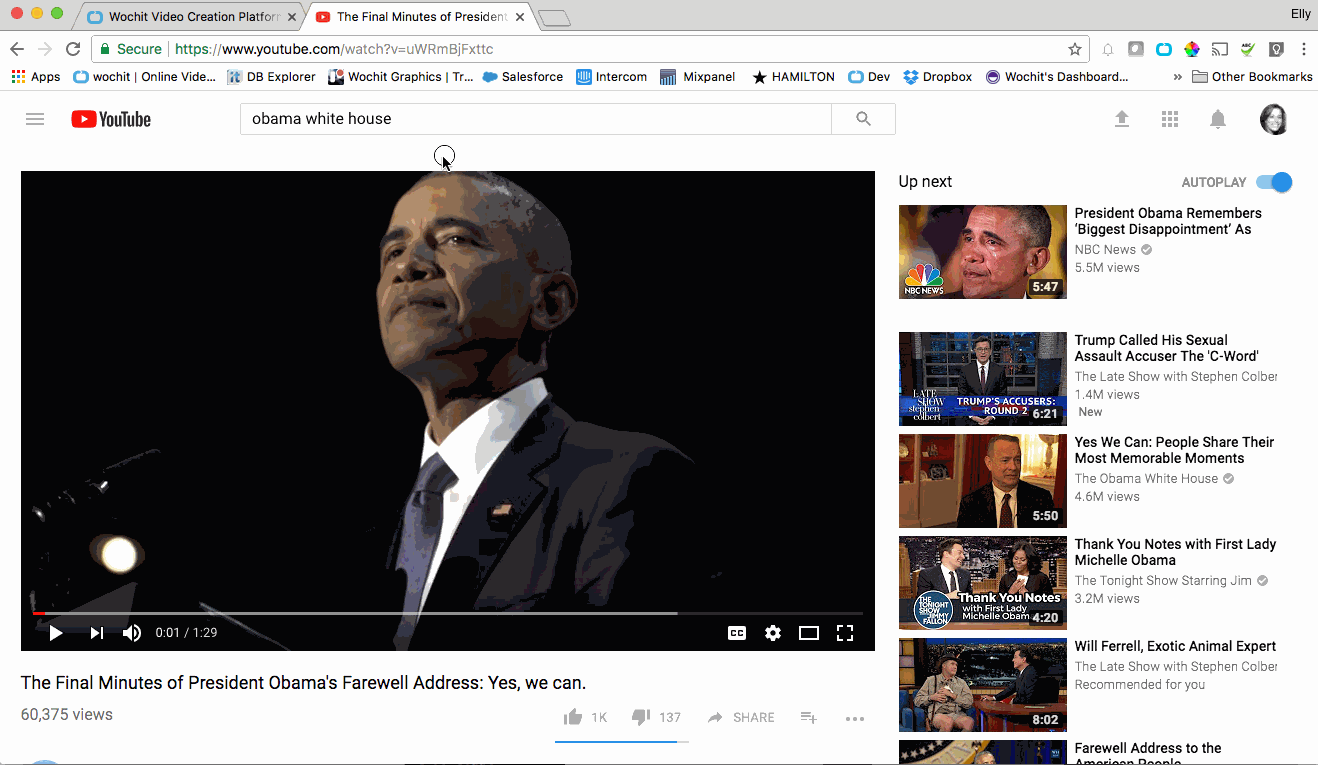The height and width of the screenshot is (765, 1318).
Task: Open the Will Ferrell video thumbnail
Action: (983, 685)
